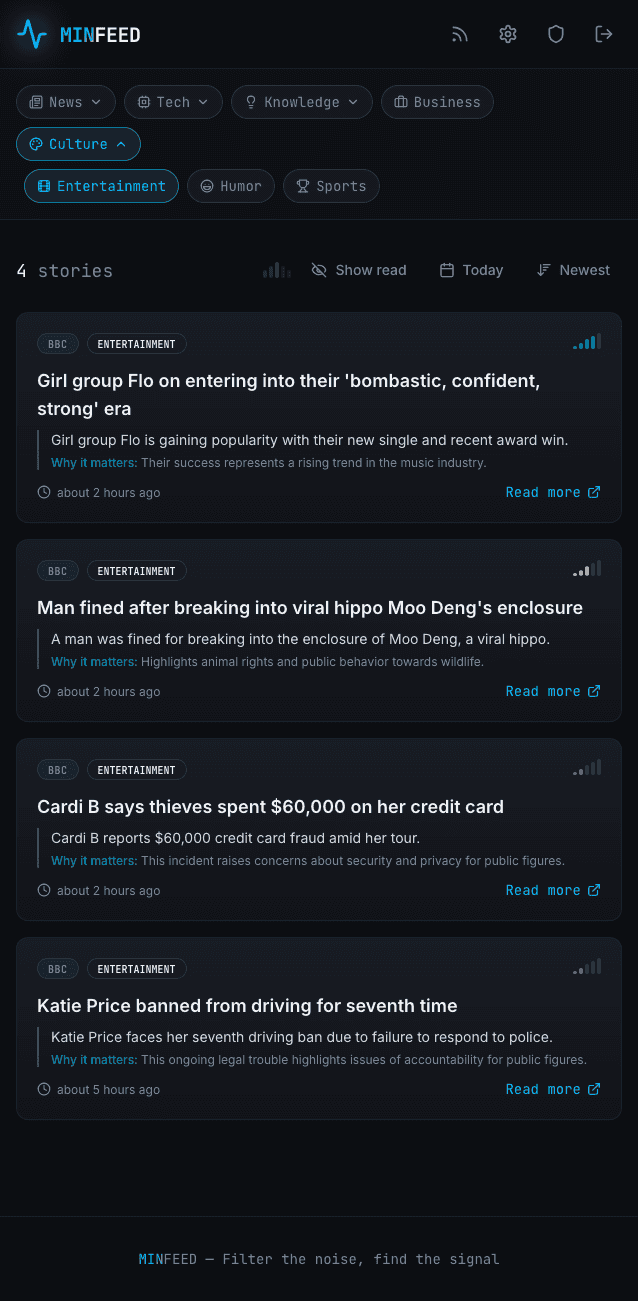Click the signal filter bars beside Show read
The height and width of the screenshot is (1301, 638).
pos(277,270)
